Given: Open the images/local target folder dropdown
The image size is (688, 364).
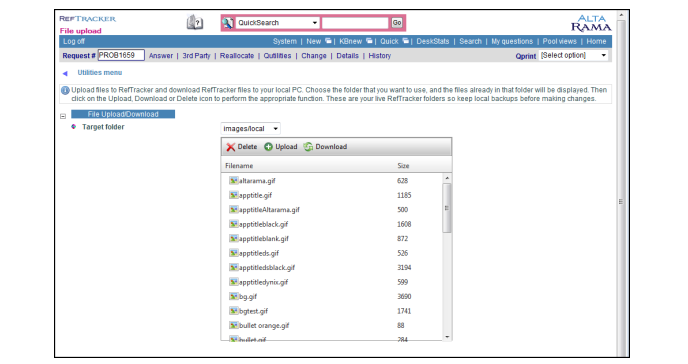Looking at the screenshot, I should click(x=250, y=128).
